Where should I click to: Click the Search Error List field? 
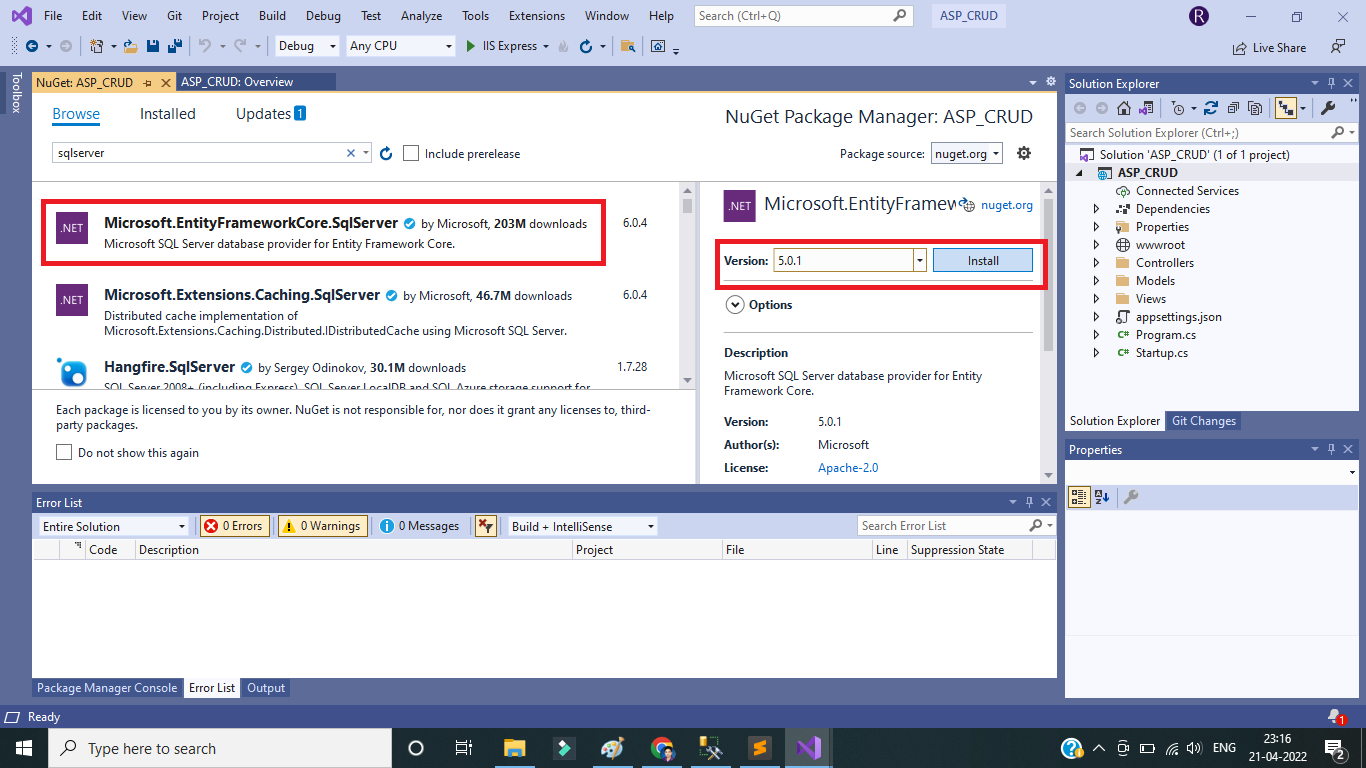[943, 526]
